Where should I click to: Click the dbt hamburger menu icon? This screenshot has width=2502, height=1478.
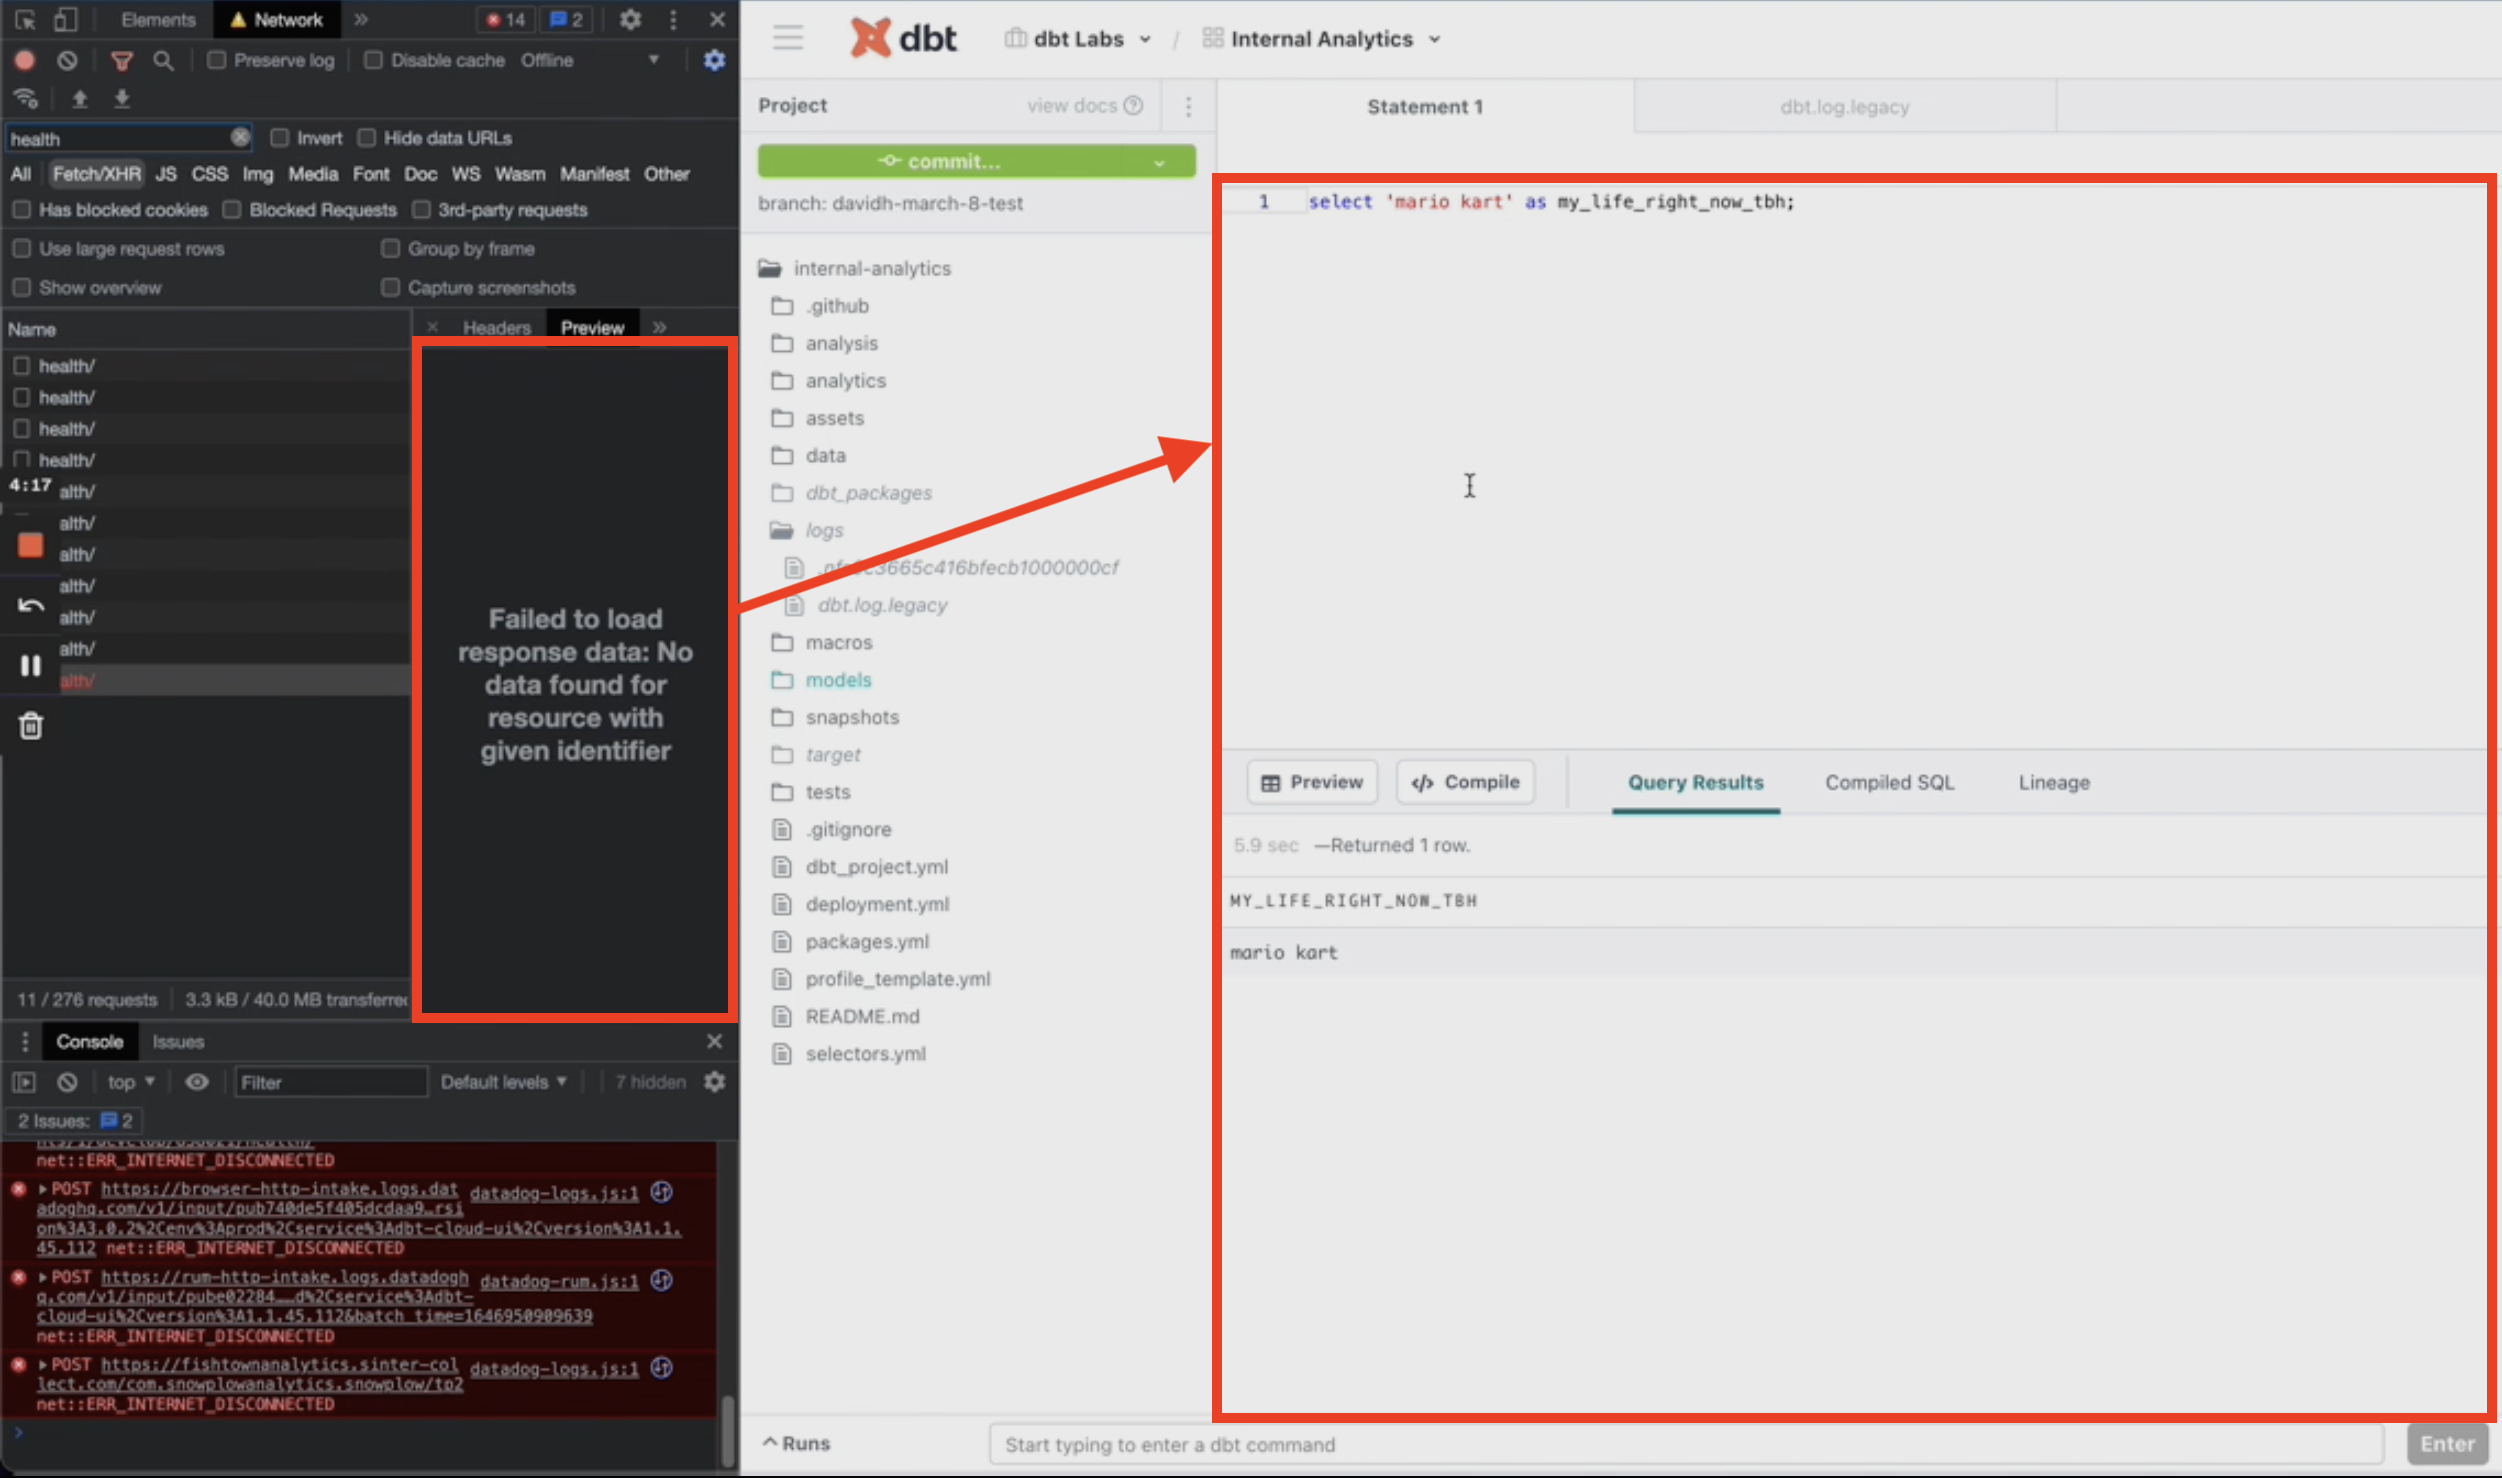point(787,38)
